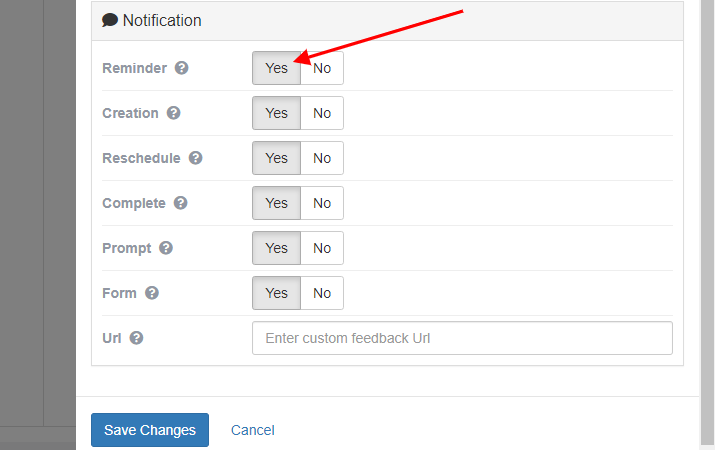Set Reminder notification to Yes

277,68
